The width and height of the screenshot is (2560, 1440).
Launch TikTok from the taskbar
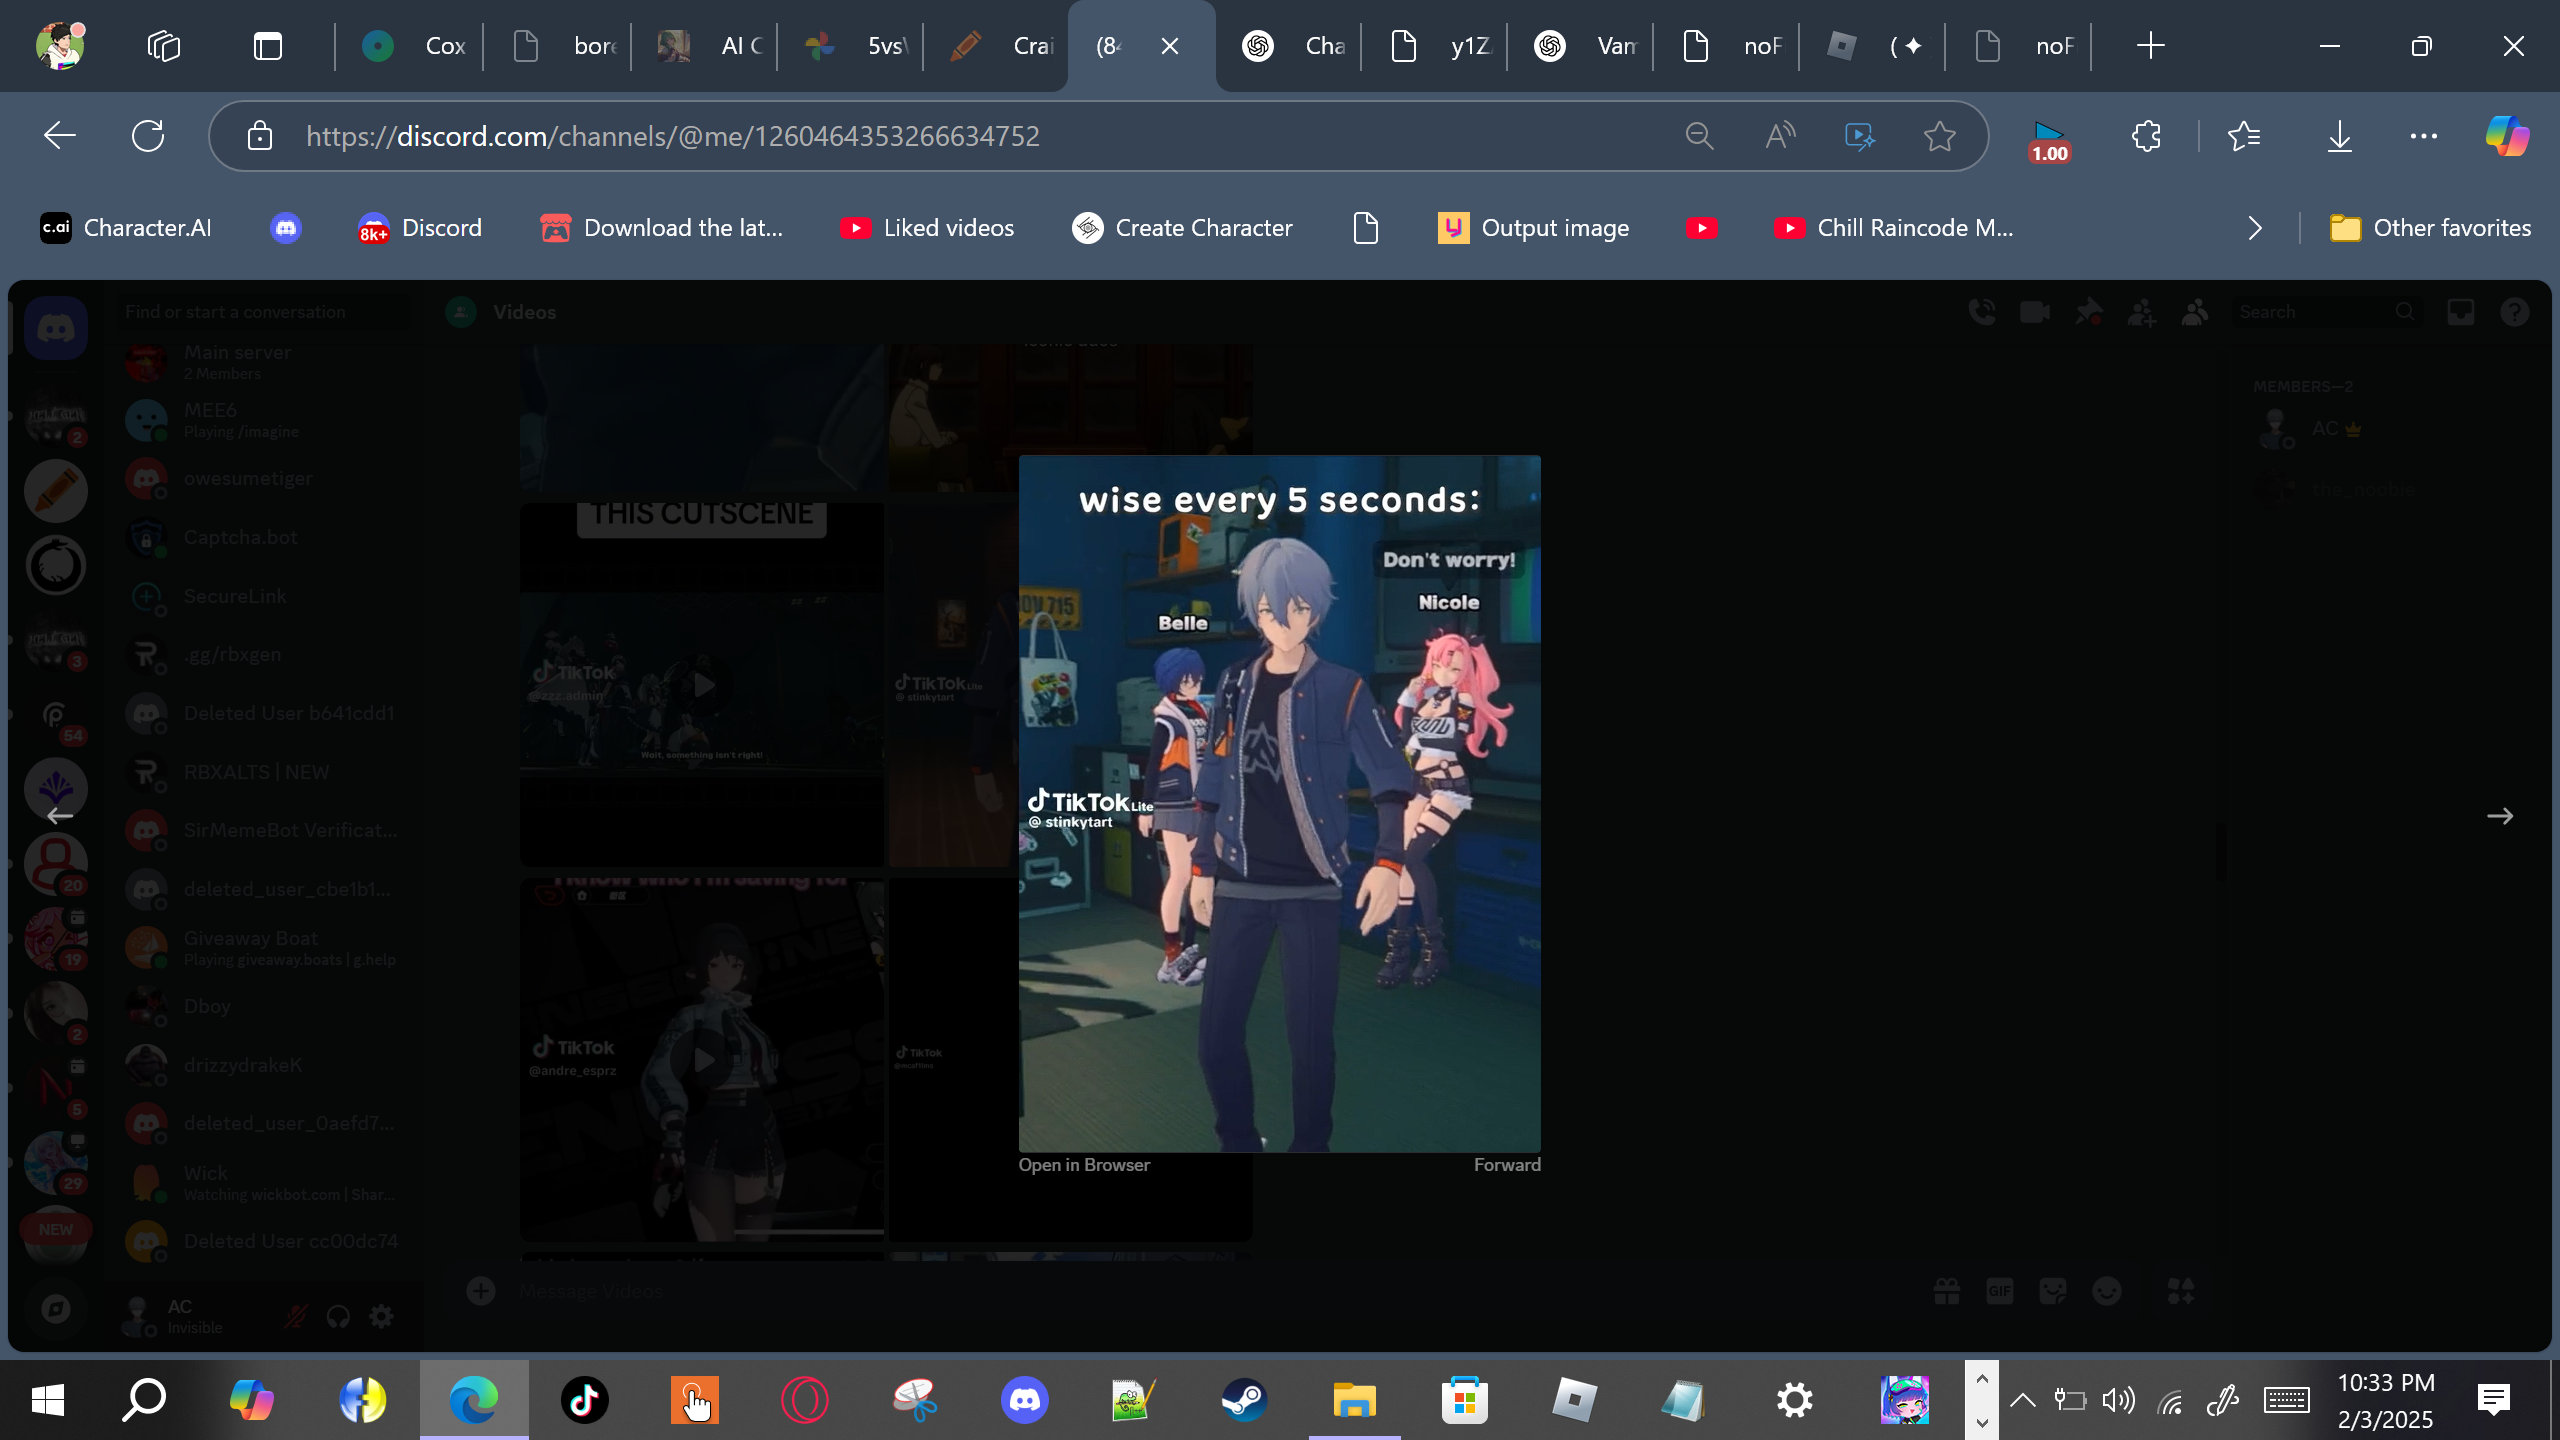[x=584, y=1400]
